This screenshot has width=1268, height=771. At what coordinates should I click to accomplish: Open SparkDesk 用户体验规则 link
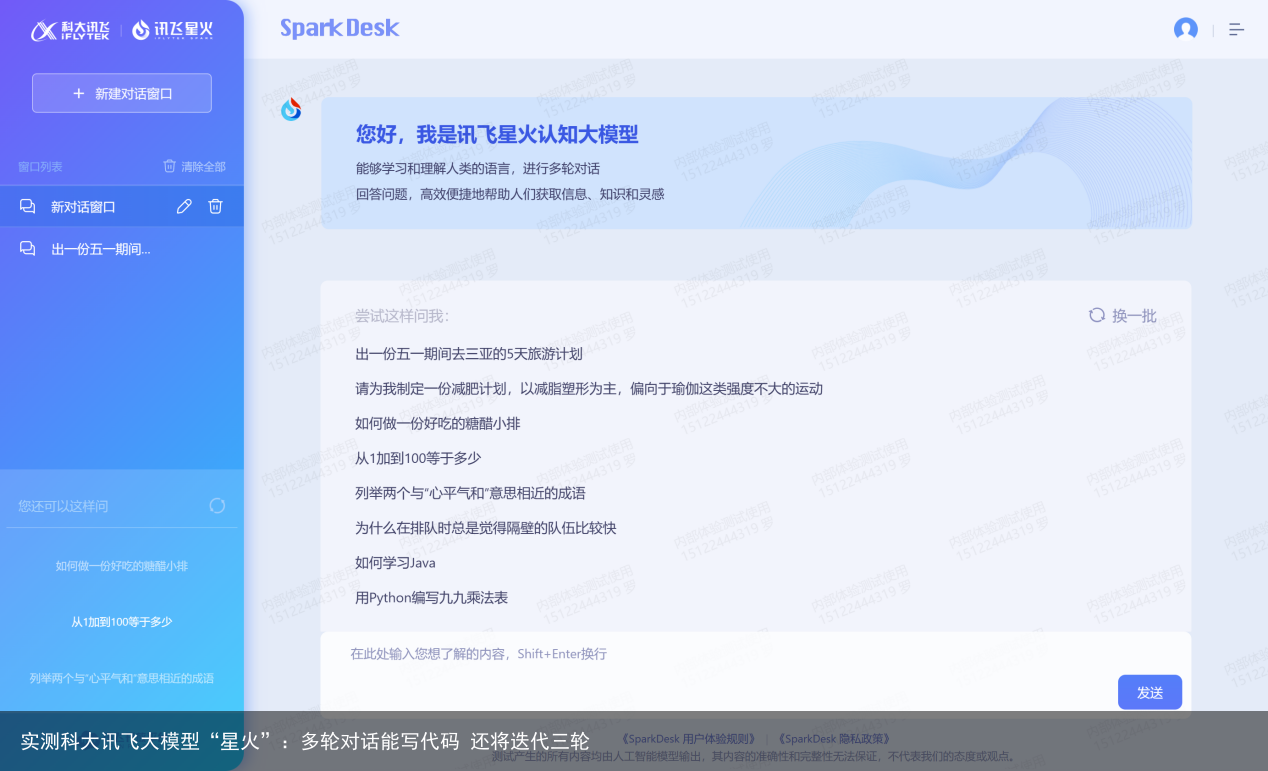[689, 739]
